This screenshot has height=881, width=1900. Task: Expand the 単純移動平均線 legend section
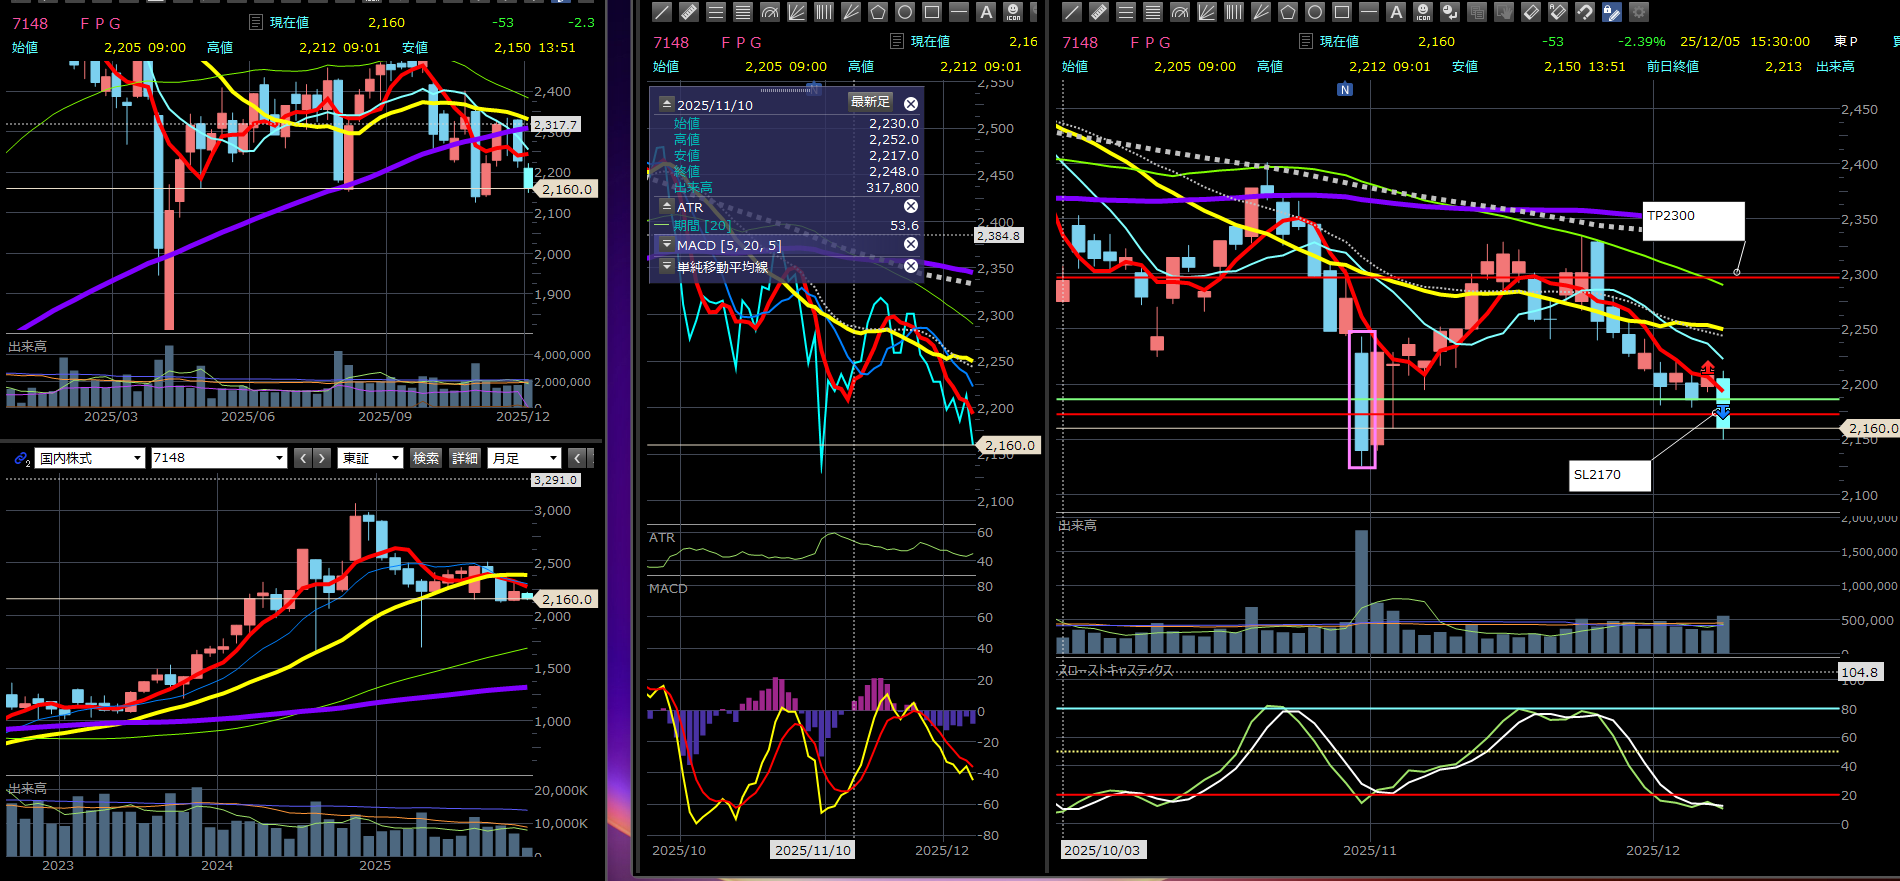667,266
